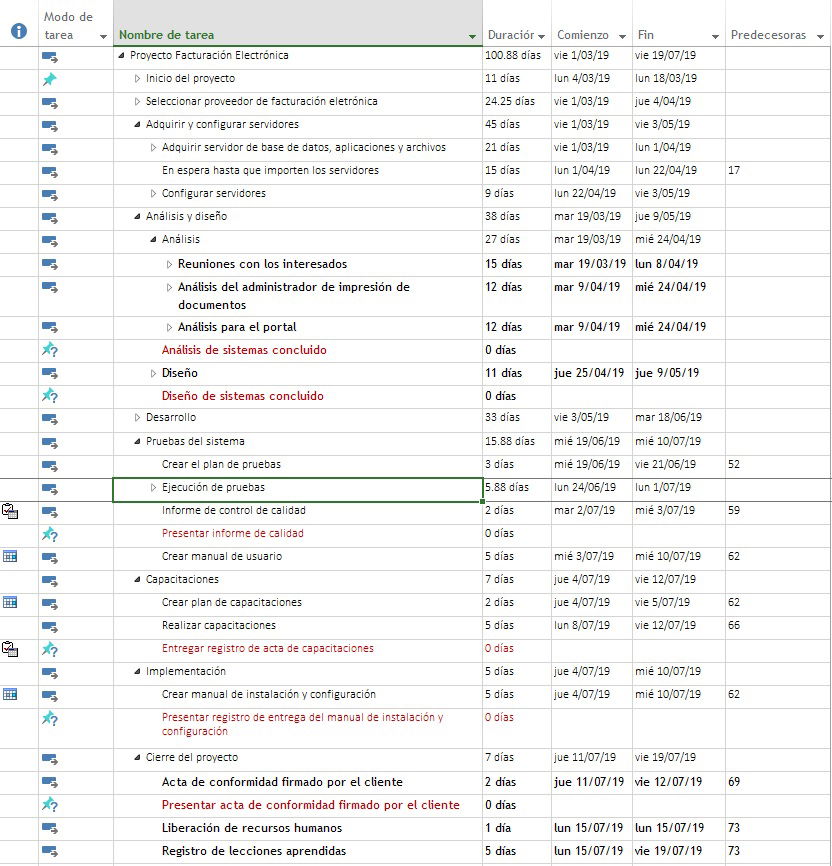This screenshot has width=832, height=866.
Task: Click the fill handle of the selected Ejecución de pruebas cell
Action: click(482, 501)
